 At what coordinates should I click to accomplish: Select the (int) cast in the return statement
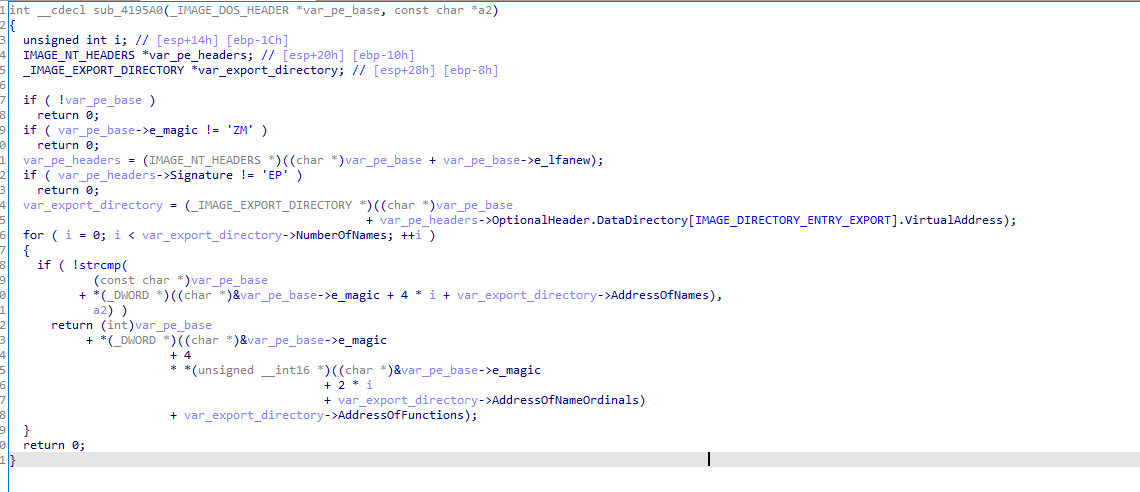pyautogui.click(x=118, y=325)
